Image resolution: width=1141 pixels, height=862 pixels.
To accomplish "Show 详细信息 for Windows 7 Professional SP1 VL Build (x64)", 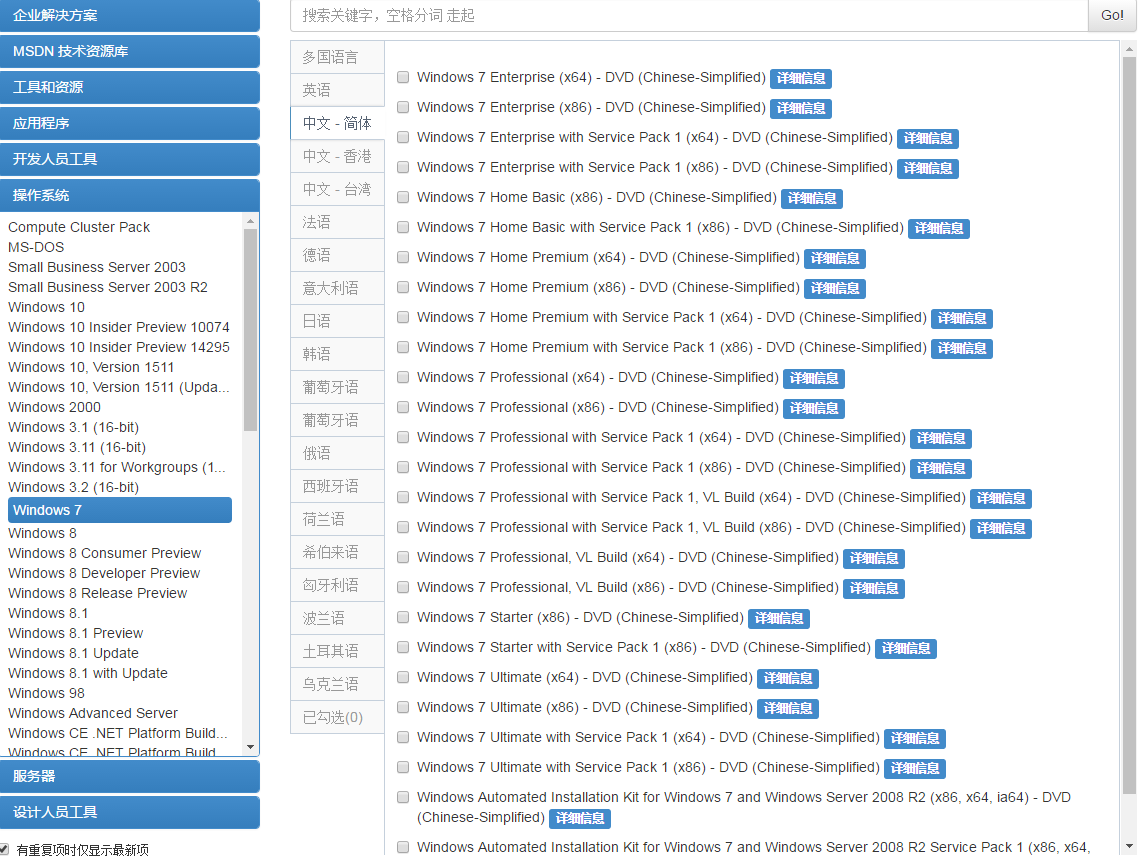I will click(x=1001, y=498).
